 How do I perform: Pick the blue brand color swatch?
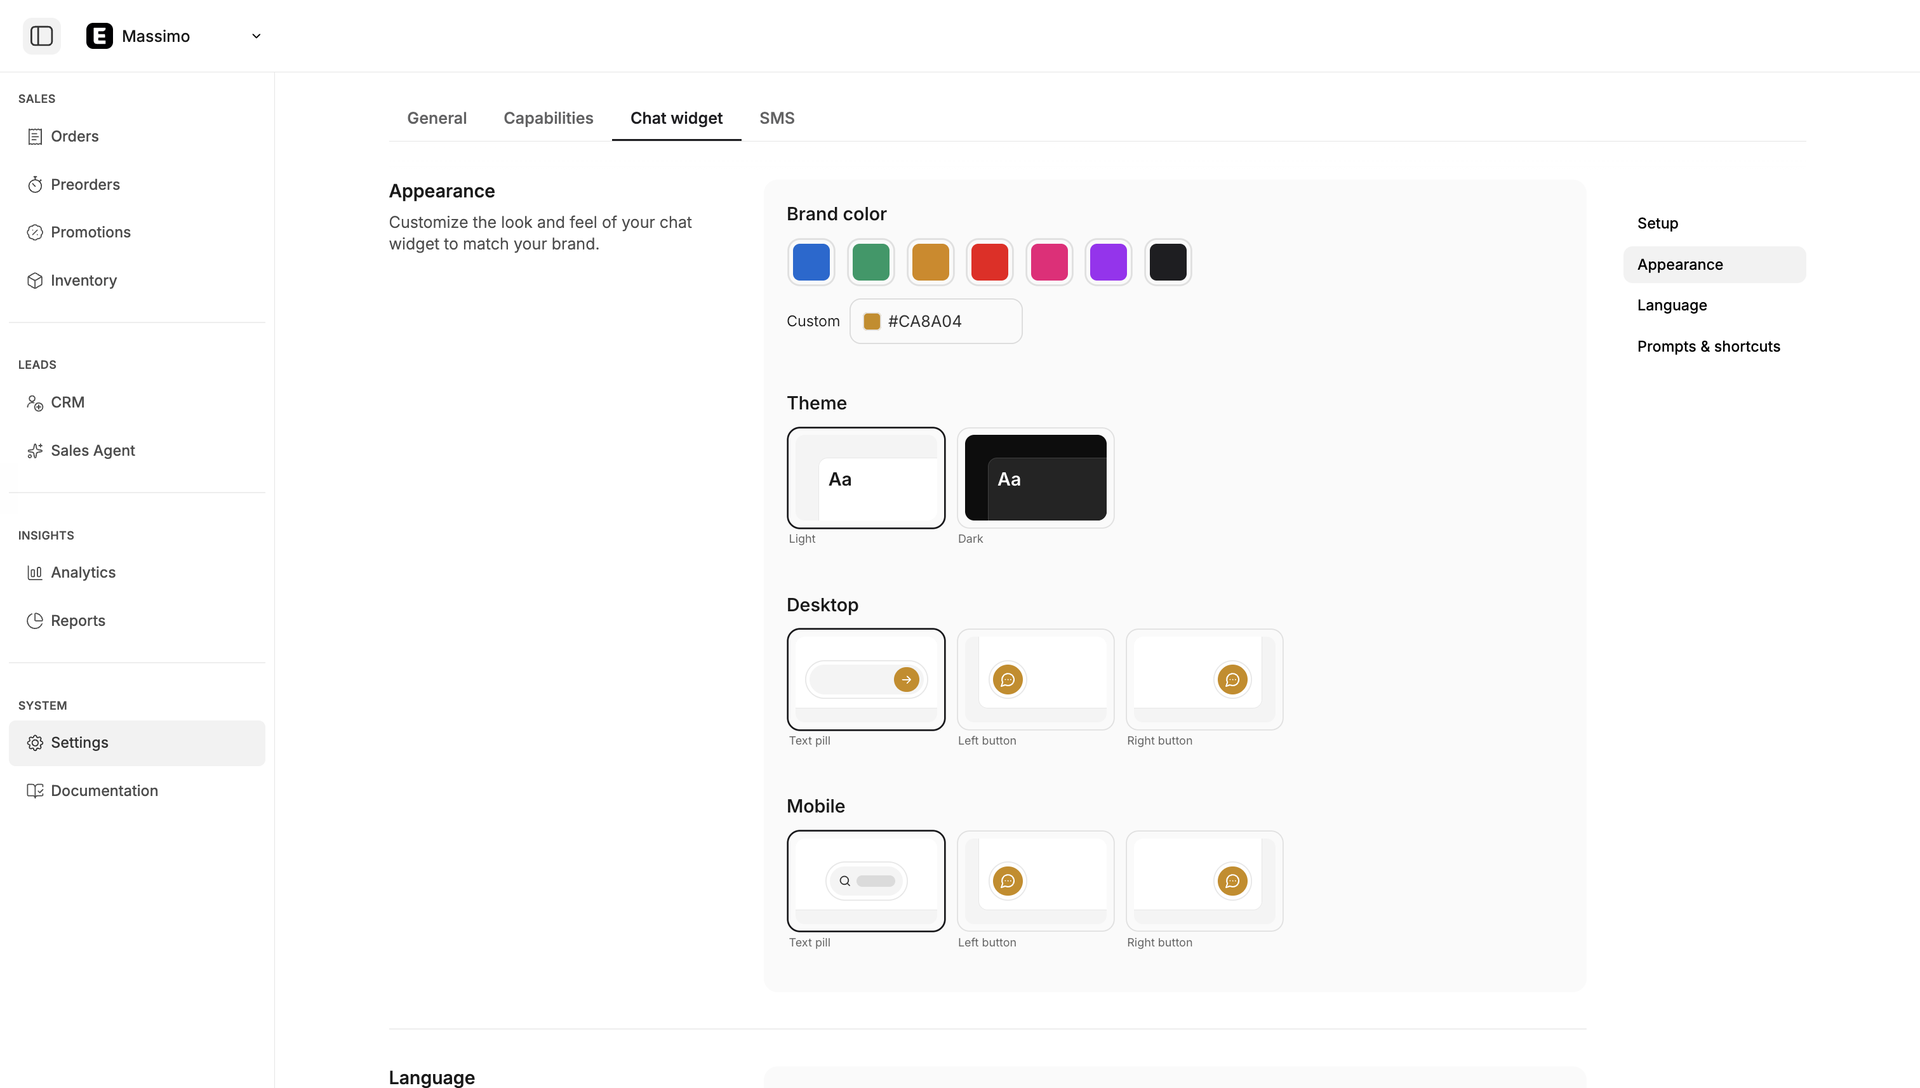(x=811, y=262)
